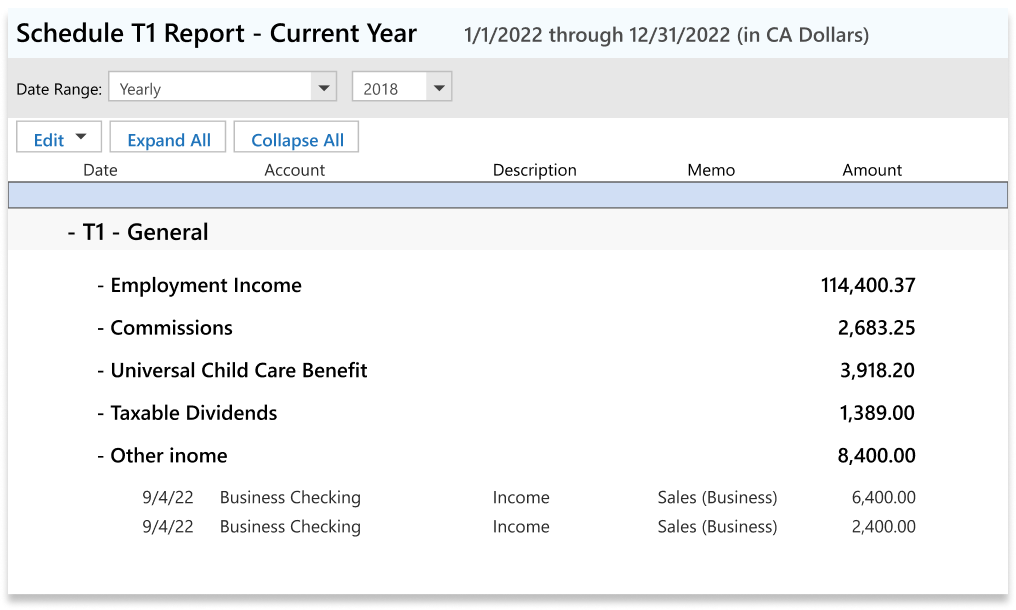
Task: Click the Employment Income total 114,400.37
Action: click(867, 286)
